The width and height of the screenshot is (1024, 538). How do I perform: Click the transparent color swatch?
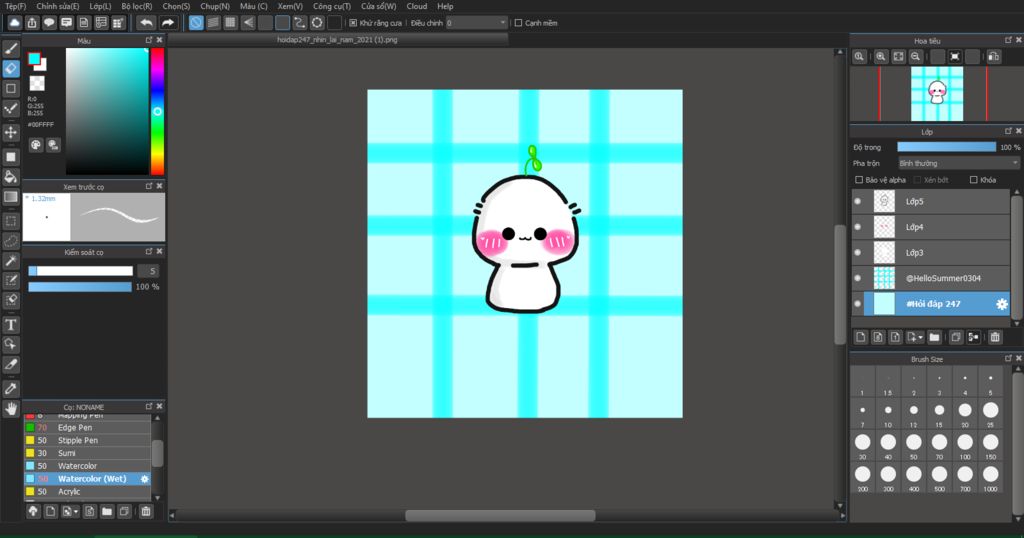point(37,83)
